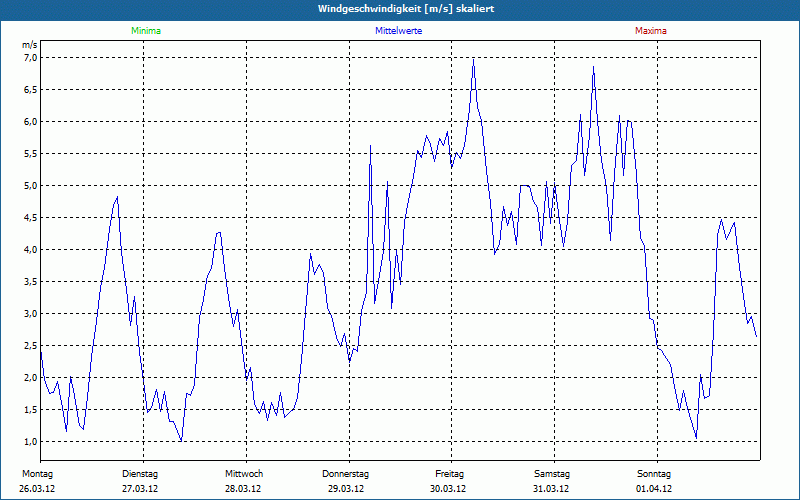
Task: Click the 5,0 y-axis value
Action: click(x=31, y=186)
